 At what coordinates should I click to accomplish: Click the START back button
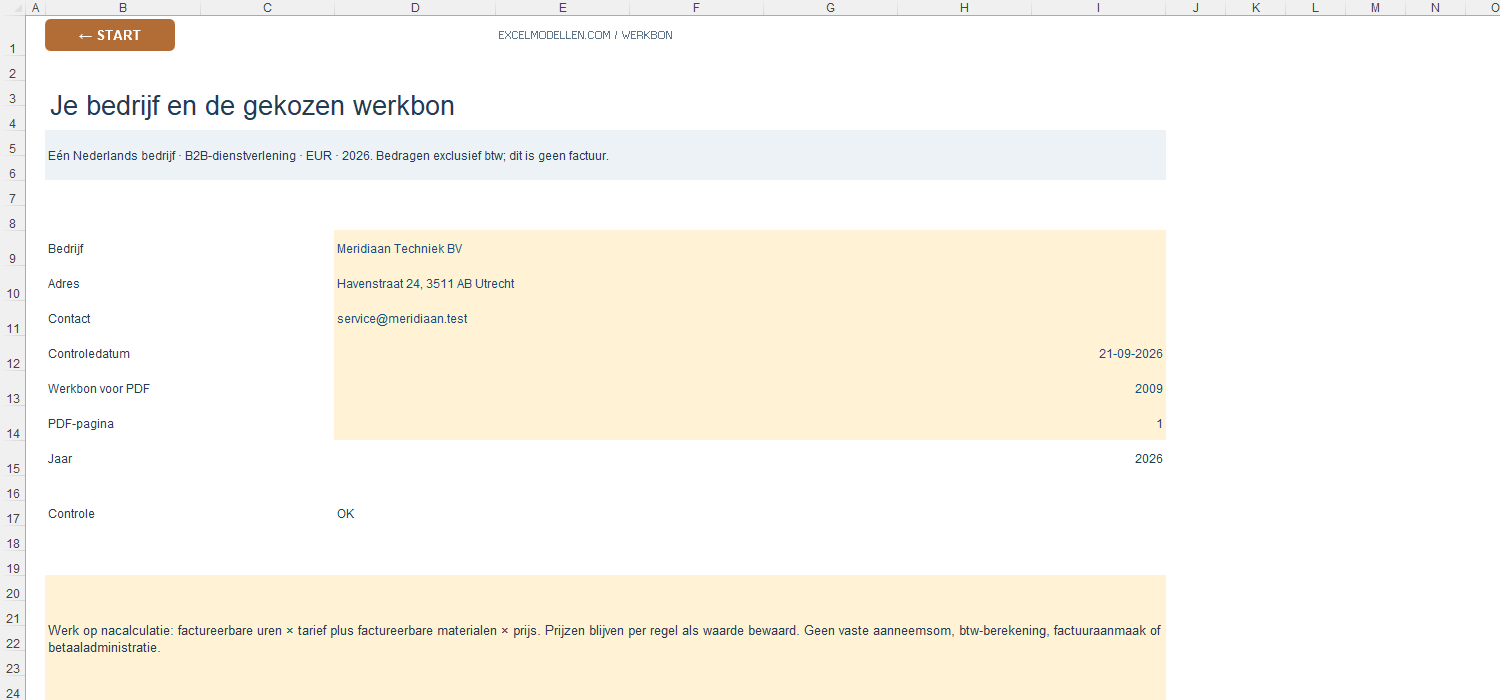(110, 35)
